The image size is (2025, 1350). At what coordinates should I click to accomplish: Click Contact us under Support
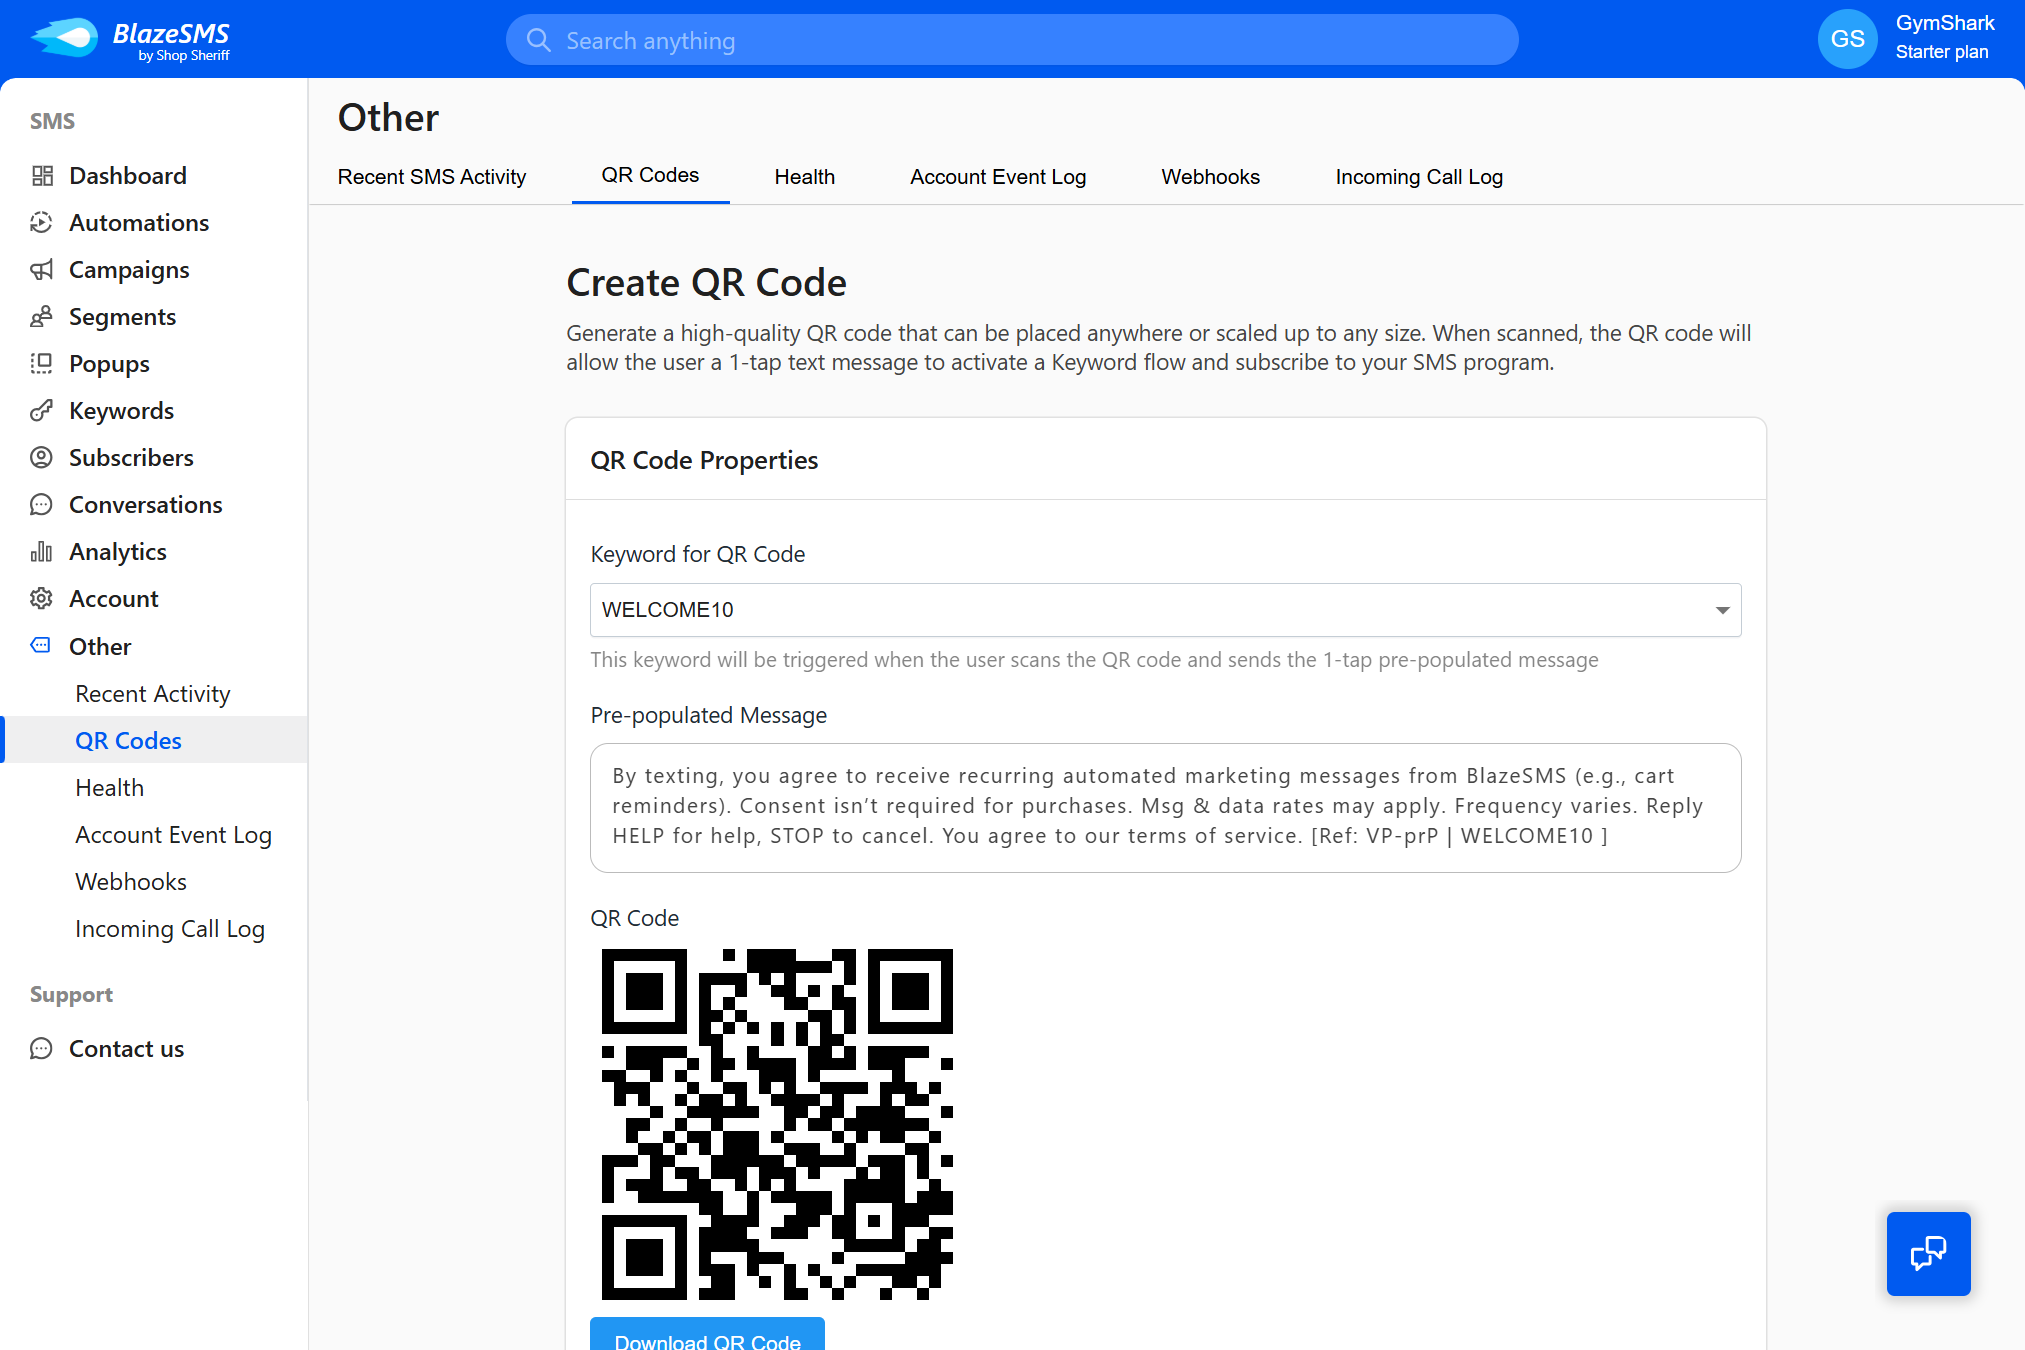tap(127, 1049)
